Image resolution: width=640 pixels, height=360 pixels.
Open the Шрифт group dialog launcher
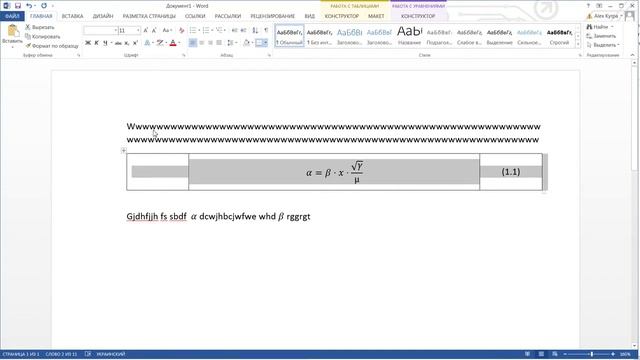184,55
